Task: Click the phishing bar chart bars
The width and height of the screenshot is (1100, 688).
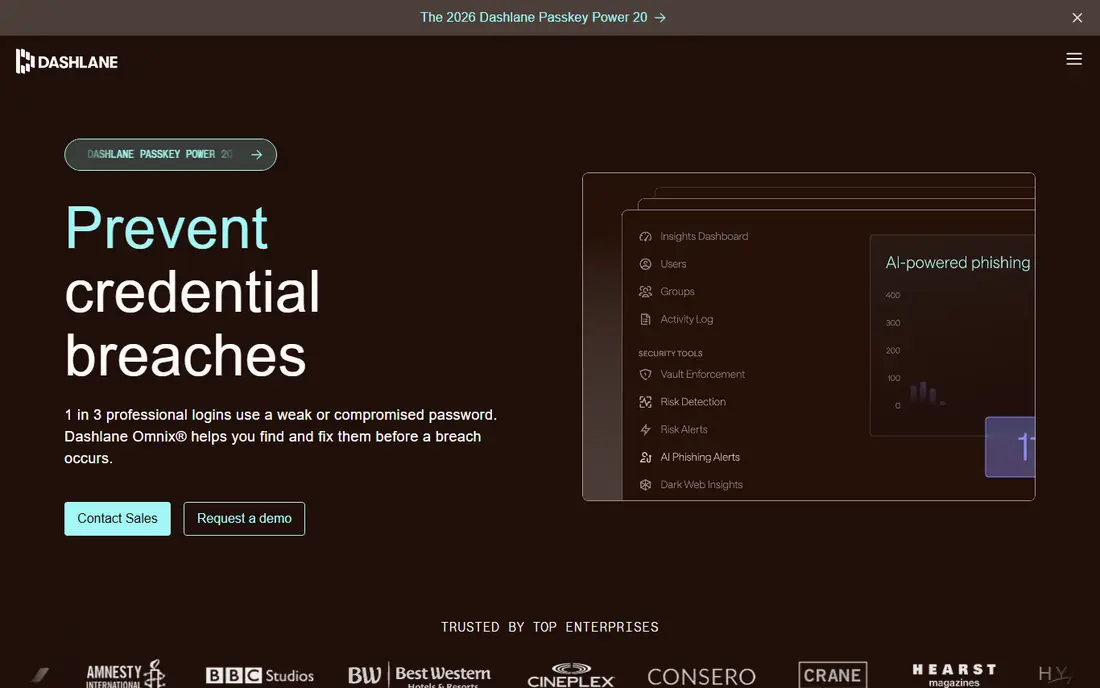Action: [x=927, y=393]
